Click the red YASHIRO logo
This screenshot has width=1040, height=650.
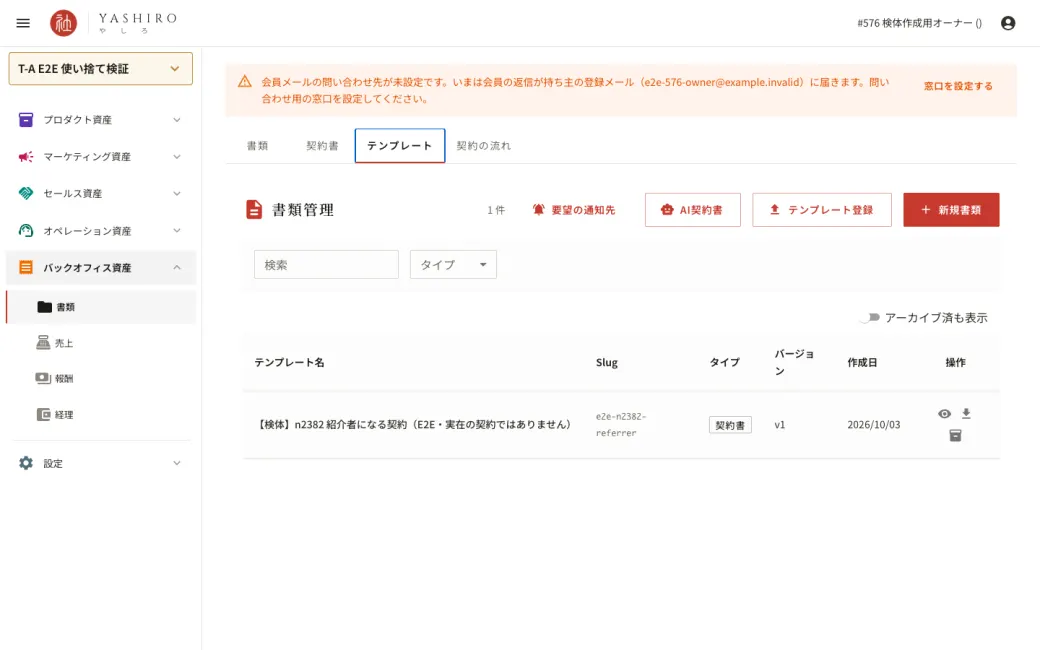click(x=64, y=23)
